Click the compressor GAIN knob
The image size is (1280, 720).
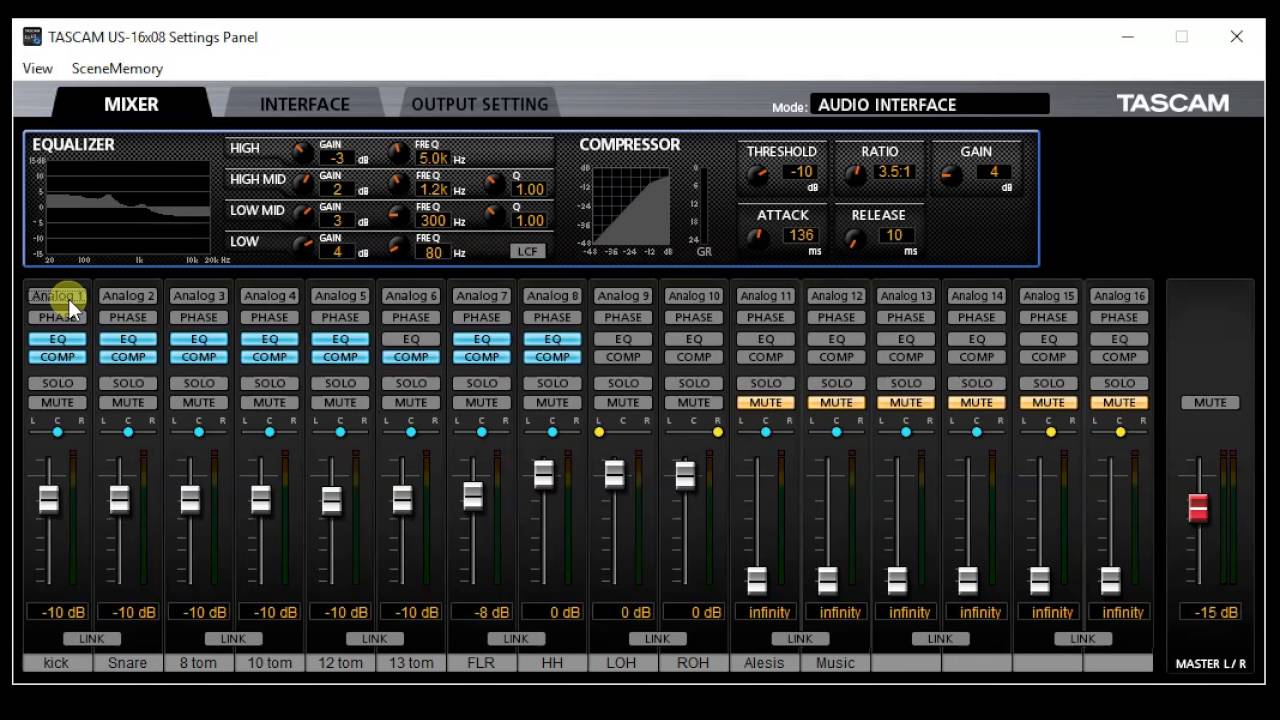(x=951, y=176)
